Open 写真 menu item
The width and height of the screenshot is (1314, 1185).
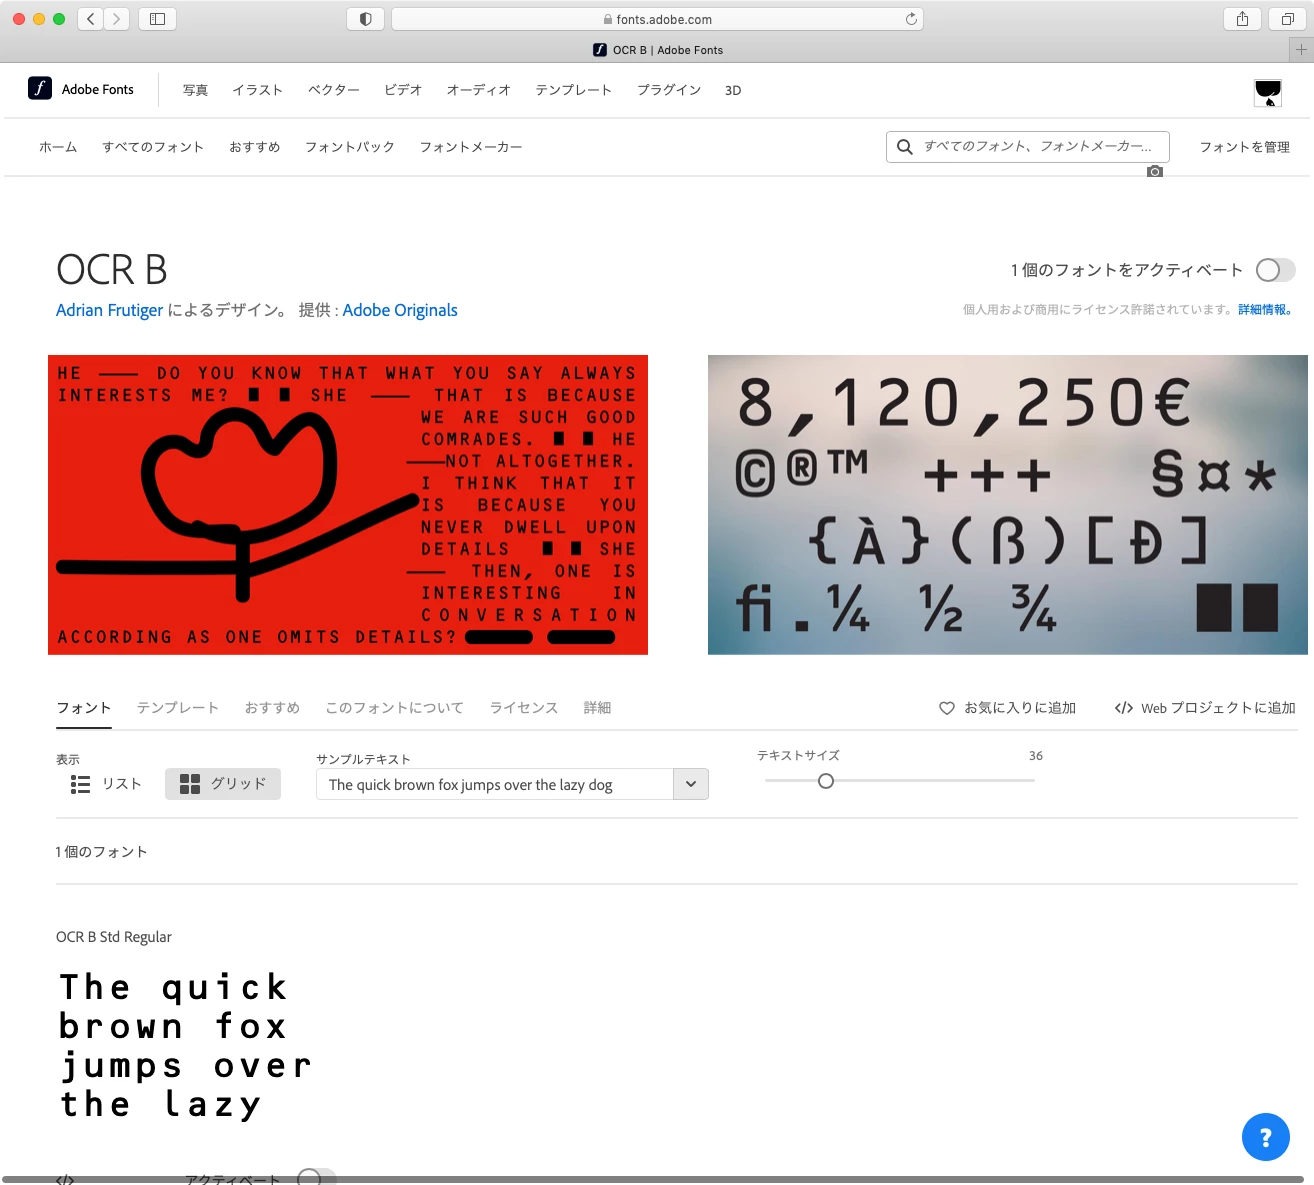tap(195, 90)
